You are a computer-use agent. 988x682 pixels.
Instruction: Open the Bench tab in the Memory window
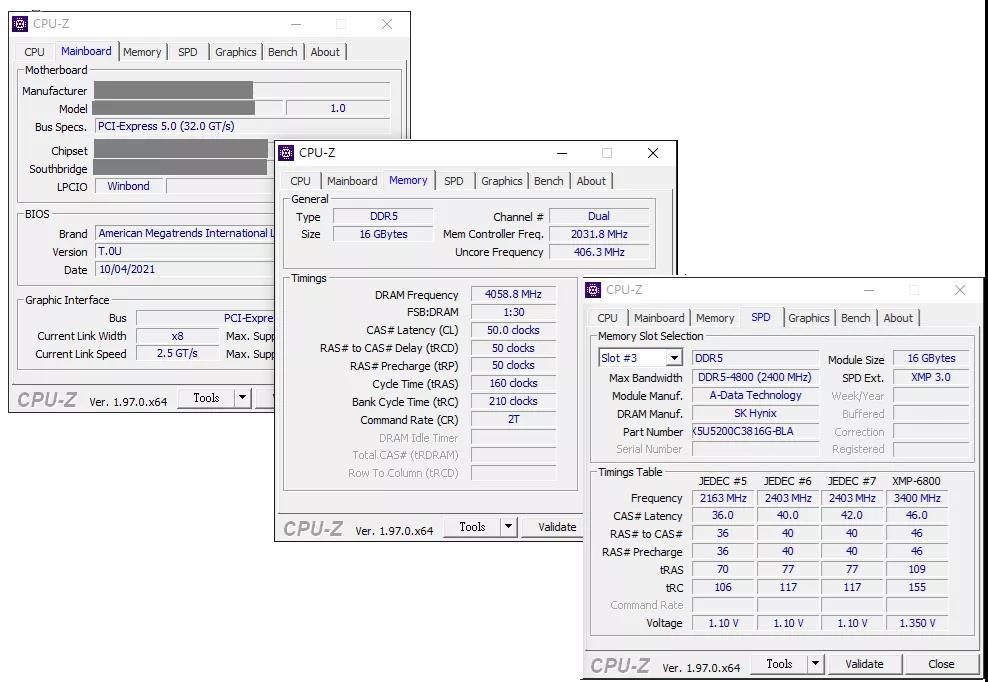coord(548,181)
